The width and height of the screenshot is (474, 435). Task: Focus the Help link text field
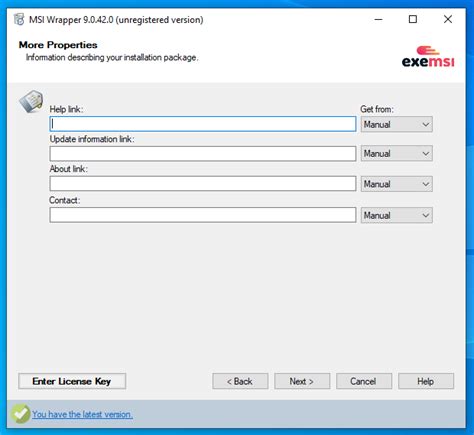coord(203,124)
